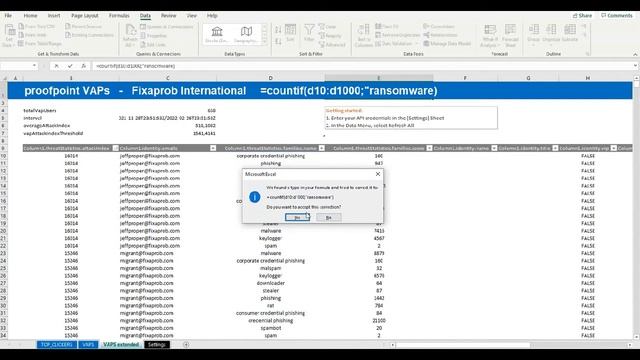The width and height of the screenshot is (640, 360).
Task: Open Recent Sources
Action: (84, 27)
